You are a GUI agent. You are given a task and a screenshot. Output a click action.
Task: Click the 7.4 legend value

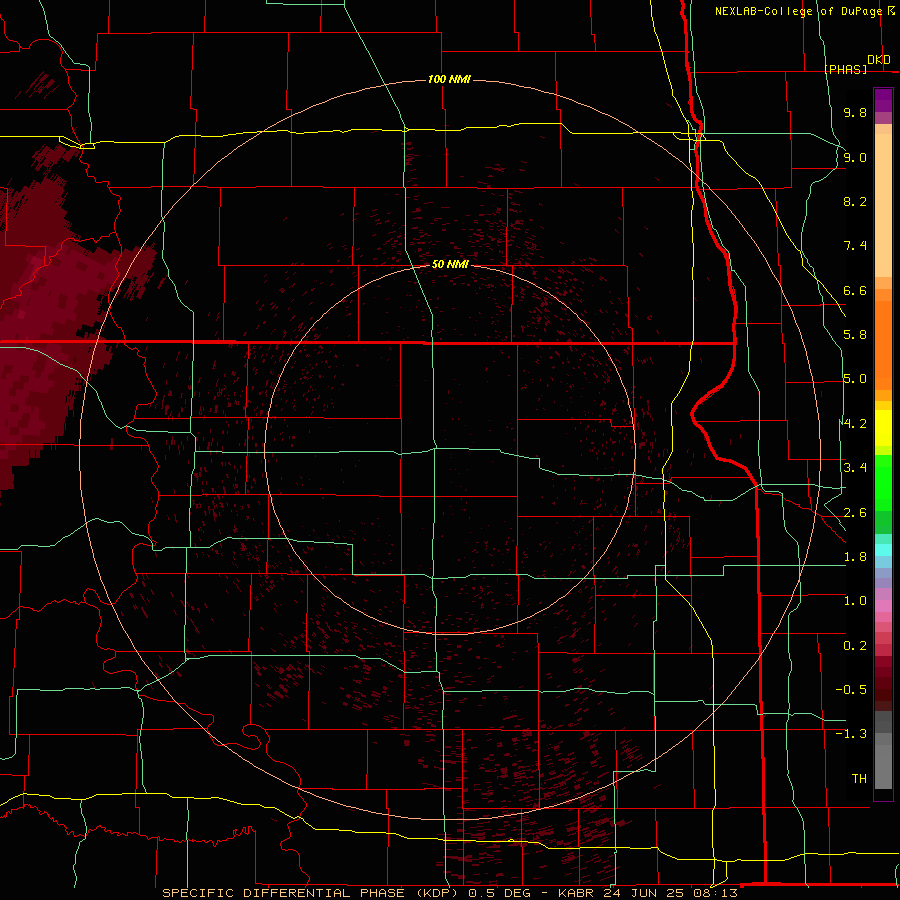click(x=855, y=246)
